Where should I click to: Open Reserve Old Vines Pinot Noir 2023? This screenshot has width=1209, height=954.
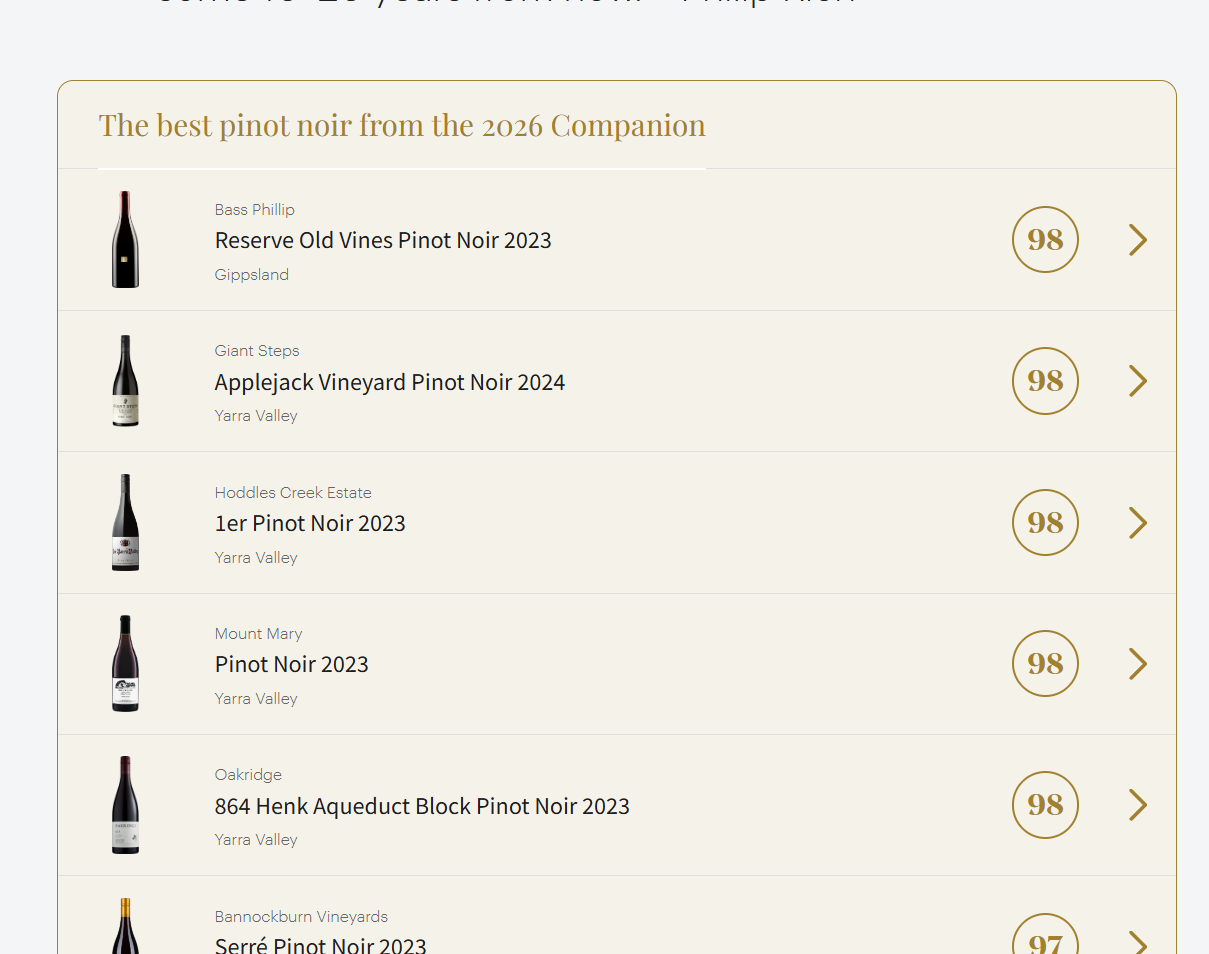pyautogui.click(x=383, y=240)
